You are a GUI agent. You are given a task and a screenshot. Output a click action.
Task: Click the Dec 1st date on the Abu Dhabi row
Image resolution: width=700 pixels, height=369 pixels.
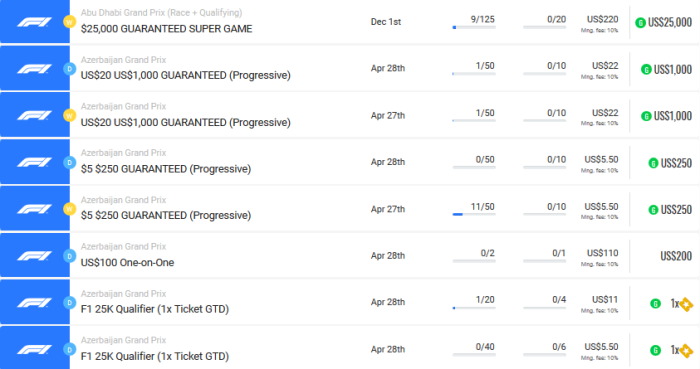coord(386,22)
